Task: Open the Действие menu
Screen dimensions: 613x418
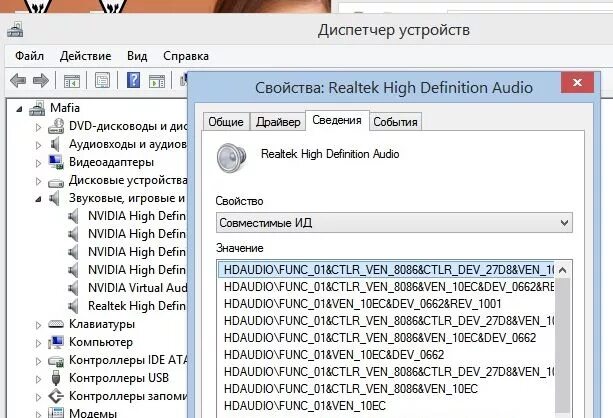Action: (85, 56)
